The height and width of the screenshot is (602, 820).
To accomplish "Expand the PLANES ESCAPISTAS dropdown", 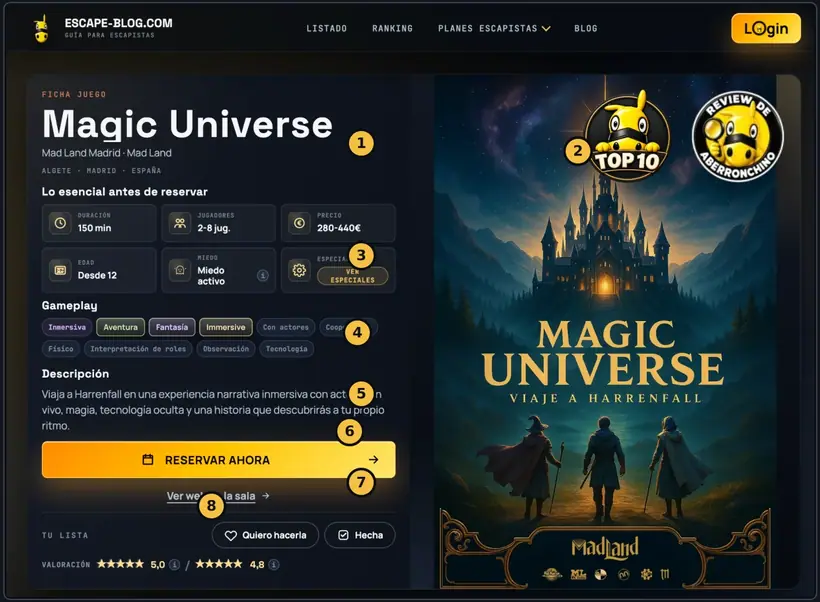I will [x=494, y=28].
